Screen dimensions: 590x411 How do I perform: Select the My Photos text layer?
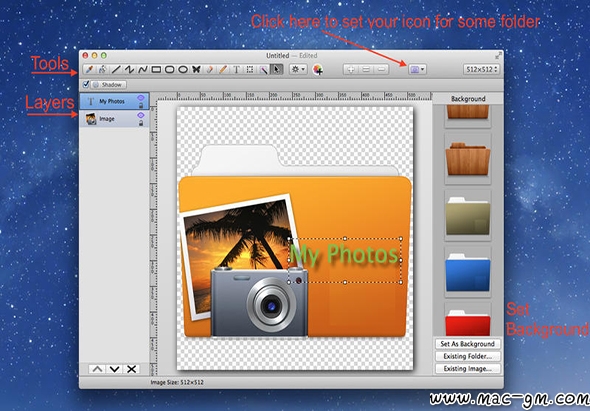click(114, 101)
